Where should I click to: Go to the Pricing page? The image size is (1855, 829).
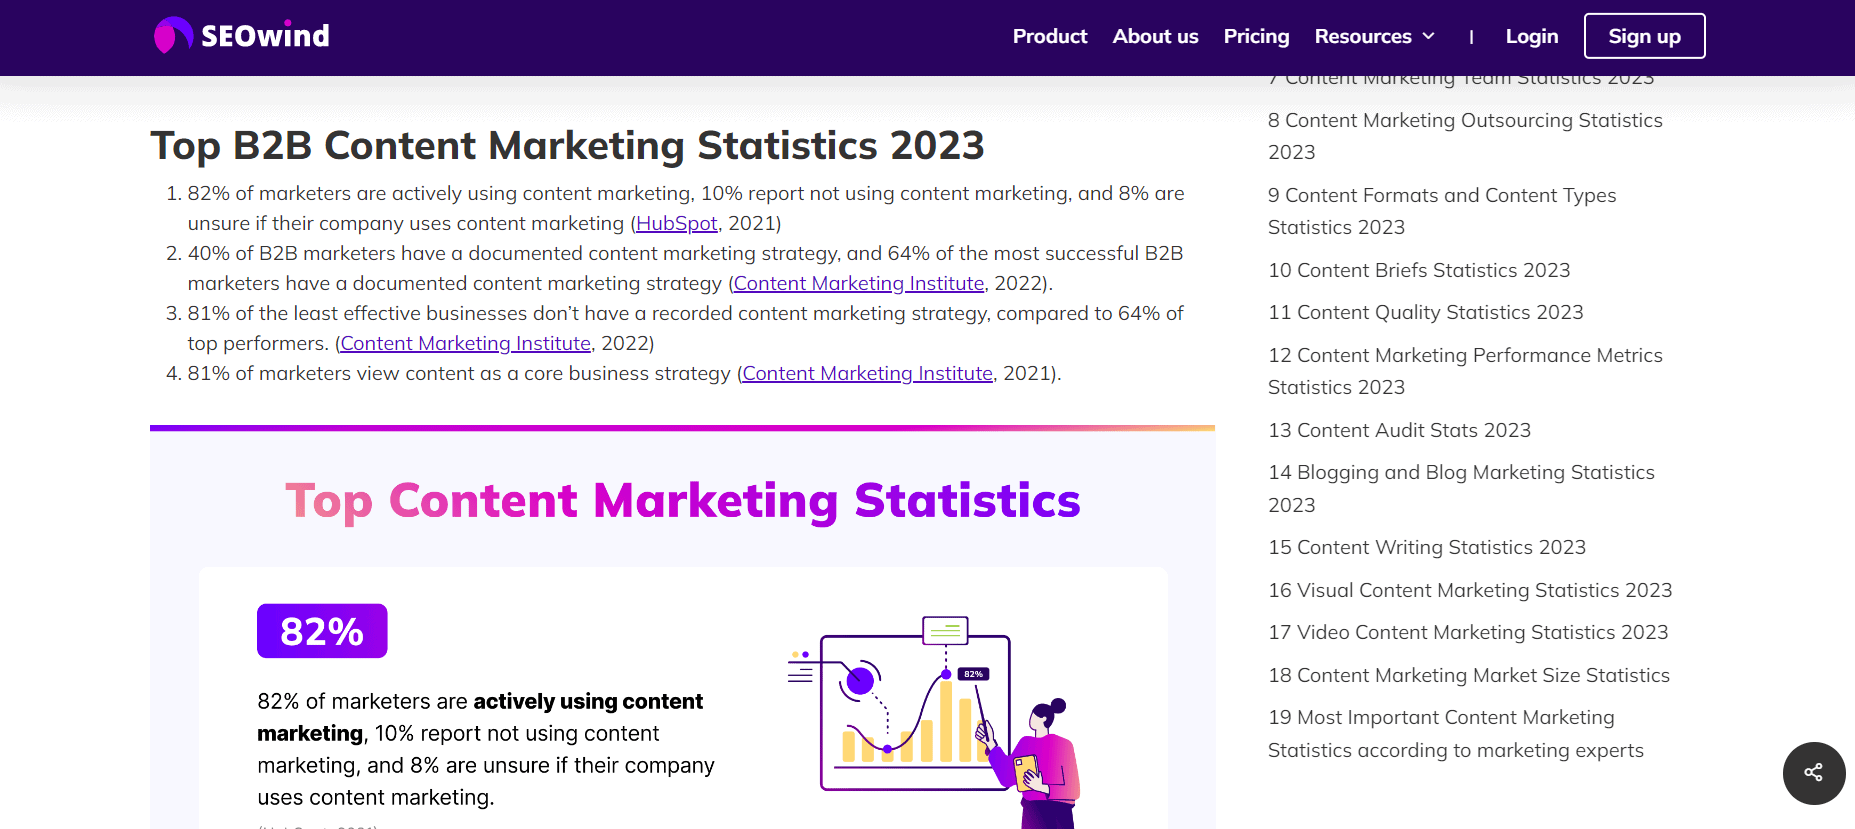coord(1256,36)
